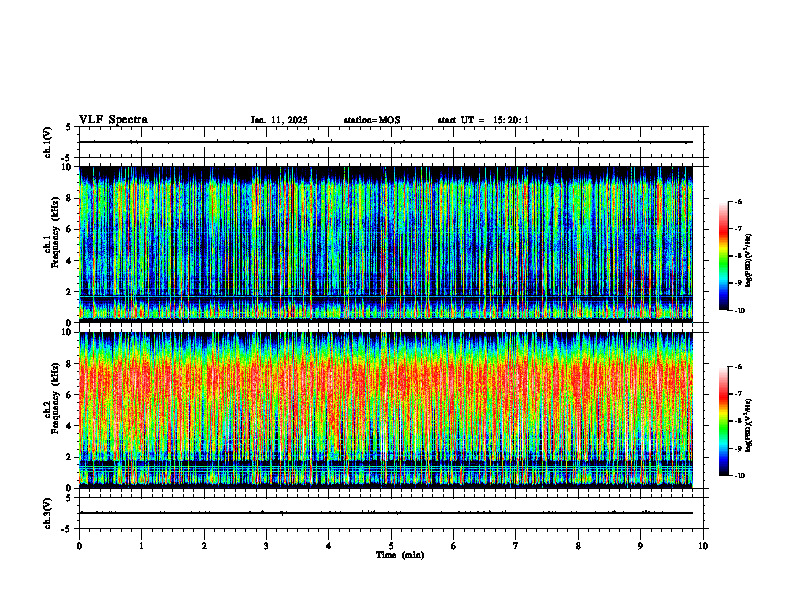Click the "station=MOS" header label
792x612 pixels.
coord(372,120)
